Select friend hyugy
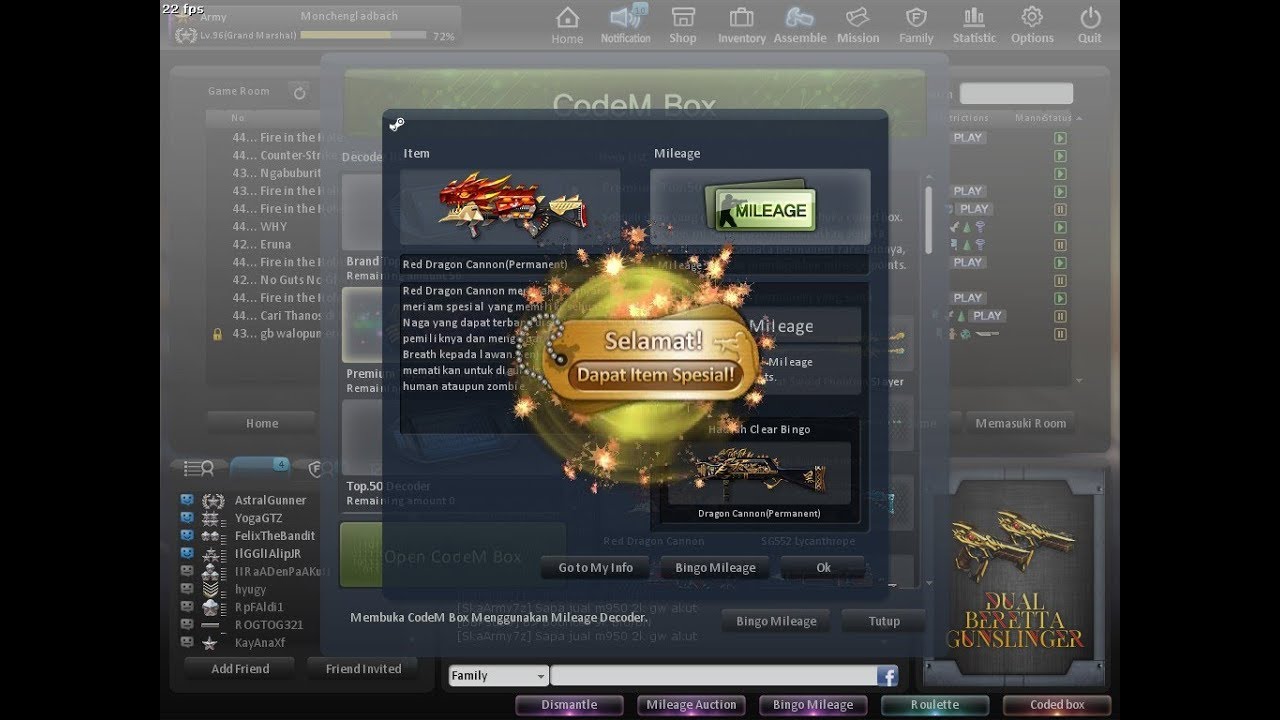The width and height of the screenshot is (1280, 720). coord(251,590)
